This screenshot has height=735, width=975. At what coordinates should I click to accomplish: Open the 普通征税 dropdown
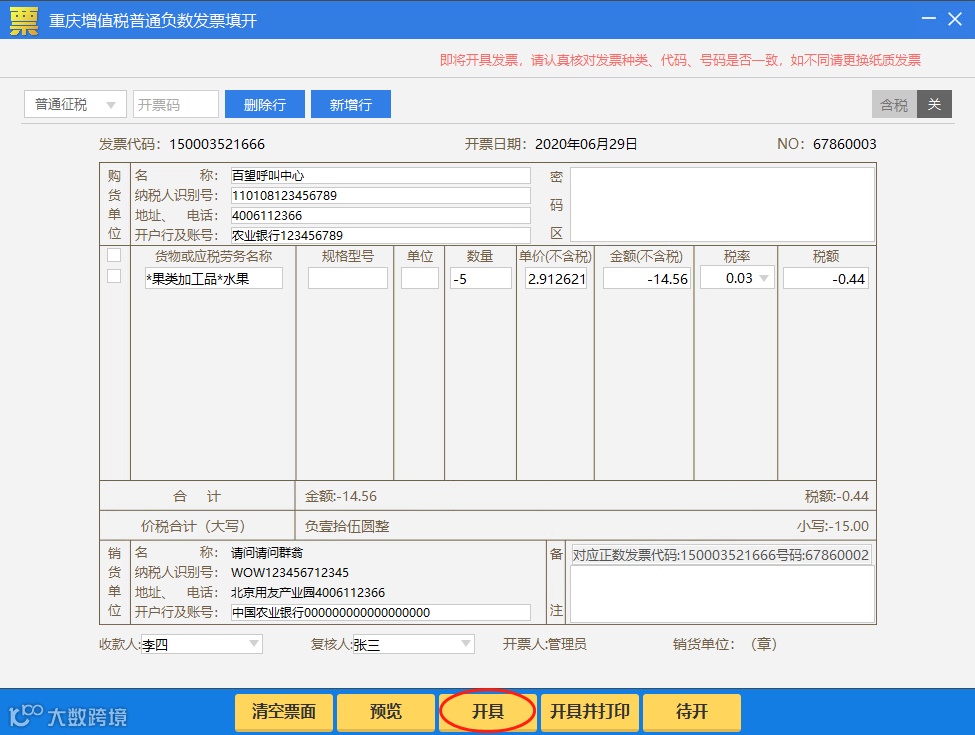75,104
